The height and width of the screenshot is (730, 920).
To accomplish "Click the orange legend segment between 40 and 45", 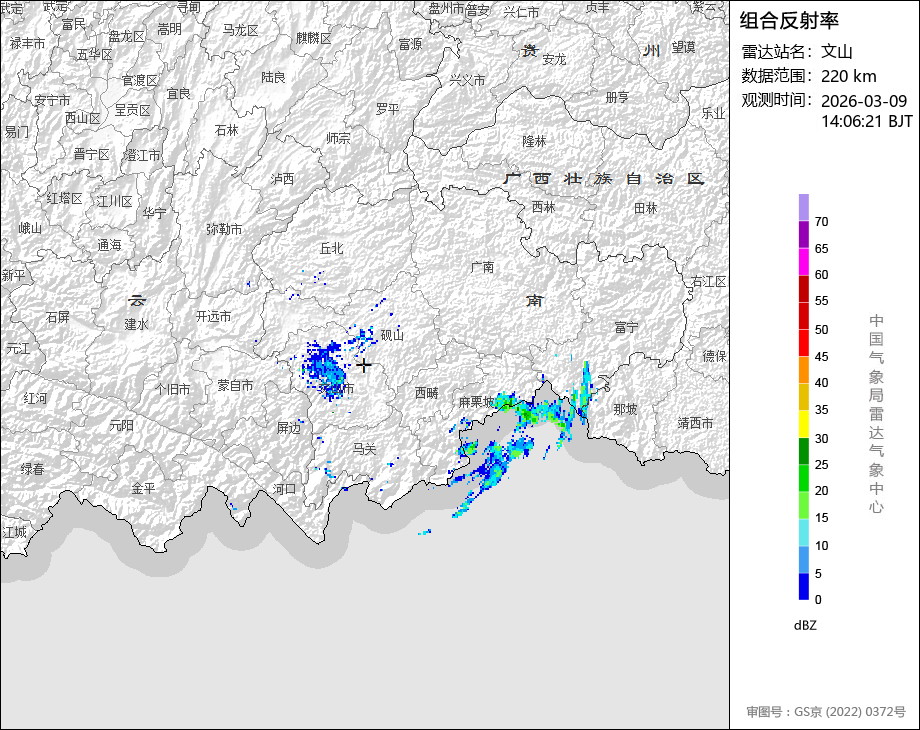I will tap(804, 370).
